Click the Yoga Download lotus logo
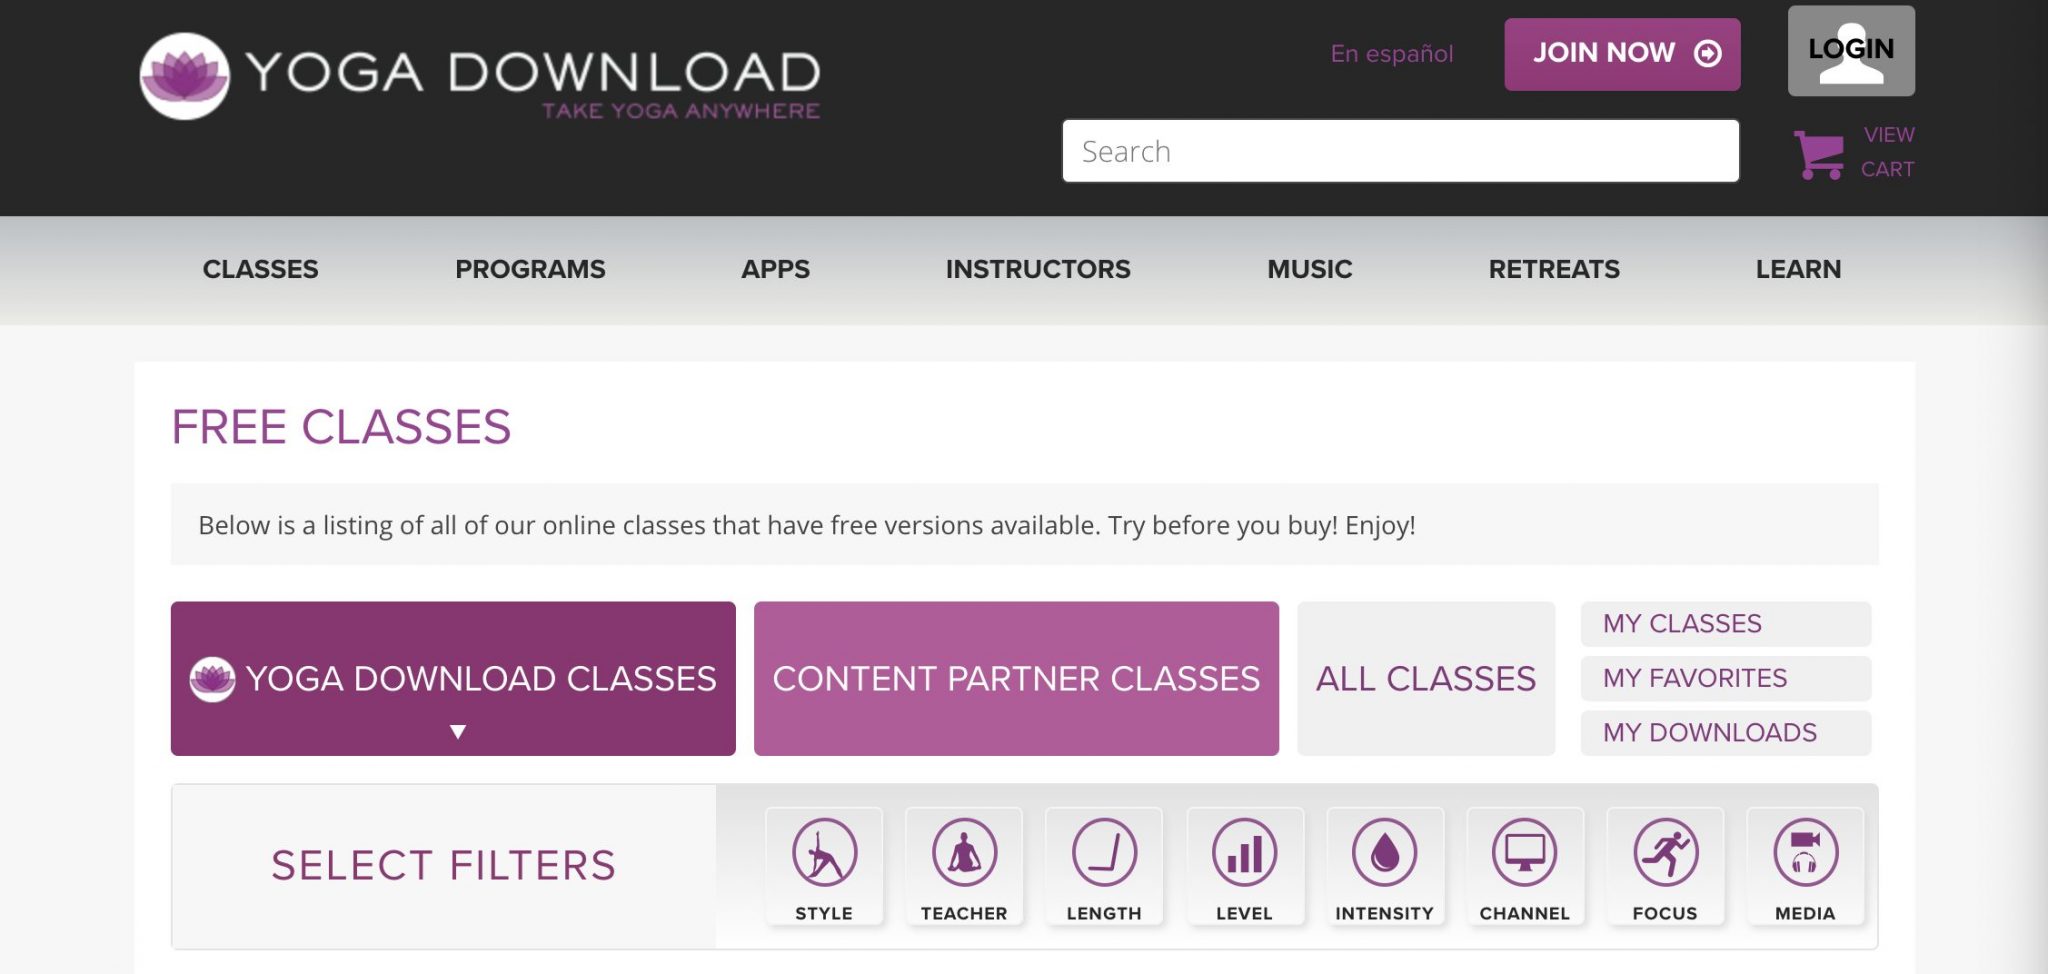The image size is (2048, 974). (184, 76)
